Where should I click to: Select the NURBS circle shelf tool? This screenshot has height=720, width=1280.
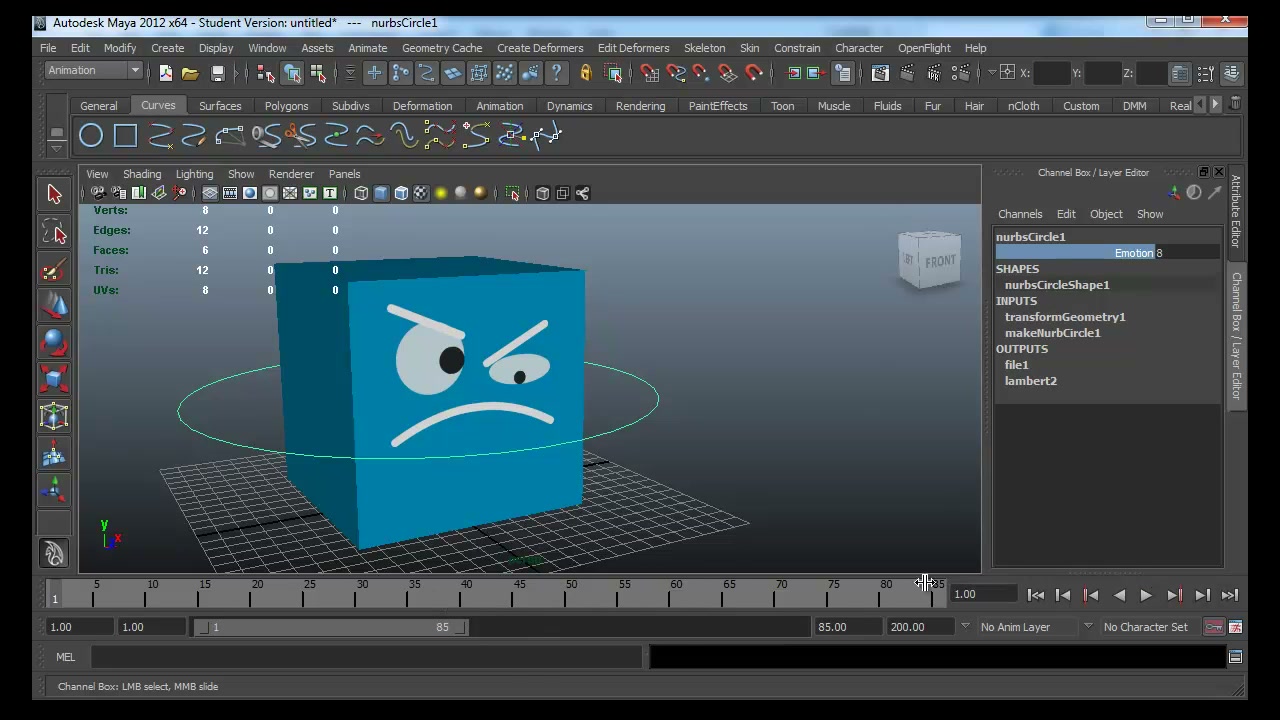pyautogui.click(x=91, y=135)
